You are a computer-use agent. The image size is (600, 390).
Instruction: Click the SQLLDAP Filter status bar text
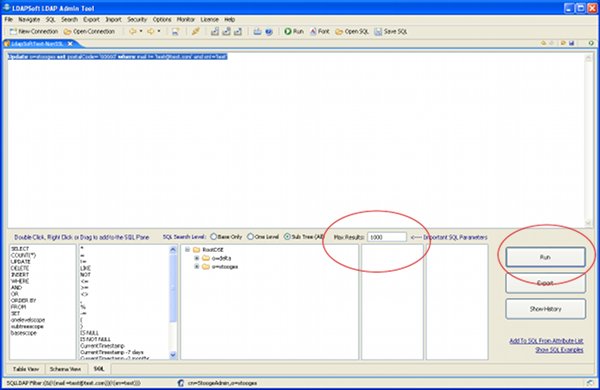73,383
